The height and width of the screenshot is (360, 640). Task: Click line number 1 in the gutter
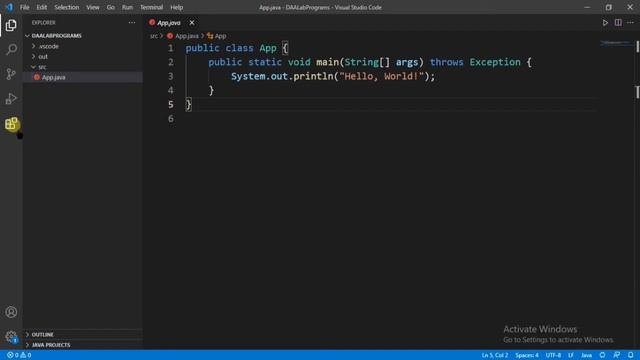pyautogui.click(x=171, y=48)
